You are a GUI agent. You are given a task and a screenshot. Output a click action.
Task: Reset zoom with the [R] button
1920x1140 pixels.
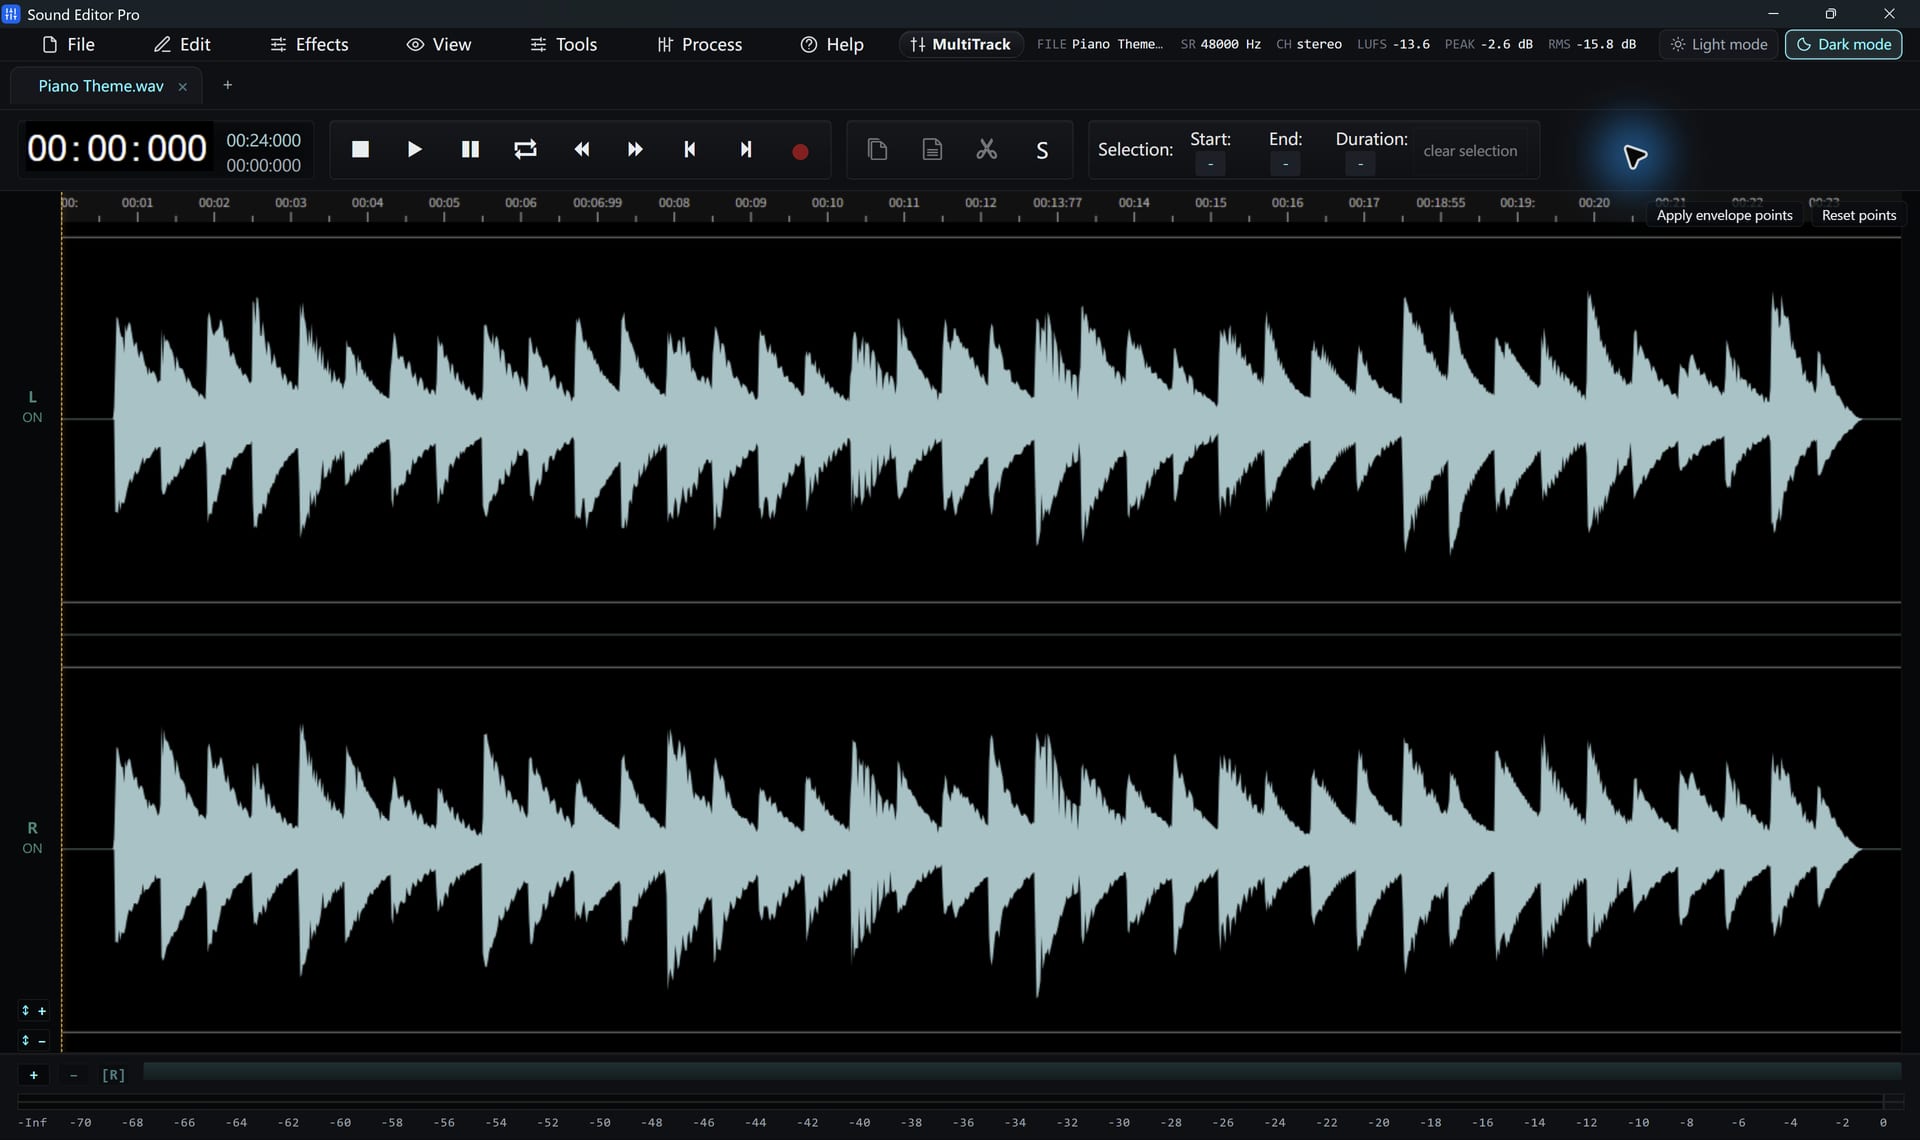[113, 1075]
